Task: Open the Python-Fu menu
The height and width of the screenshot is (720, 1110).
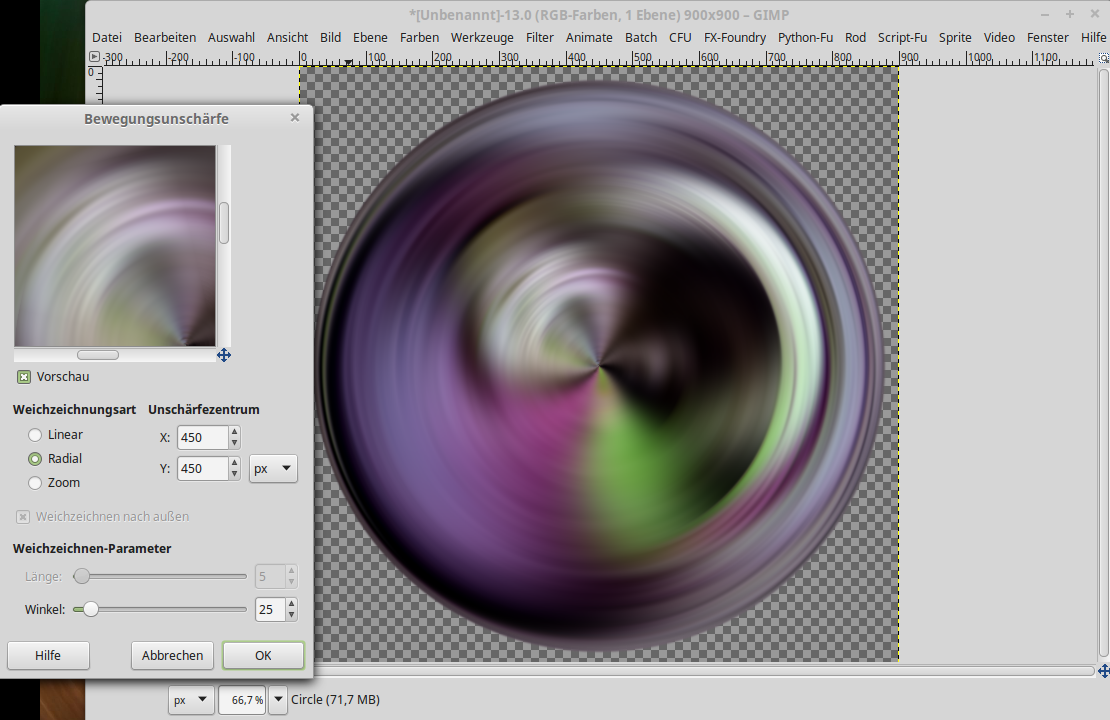Action: 806,38
